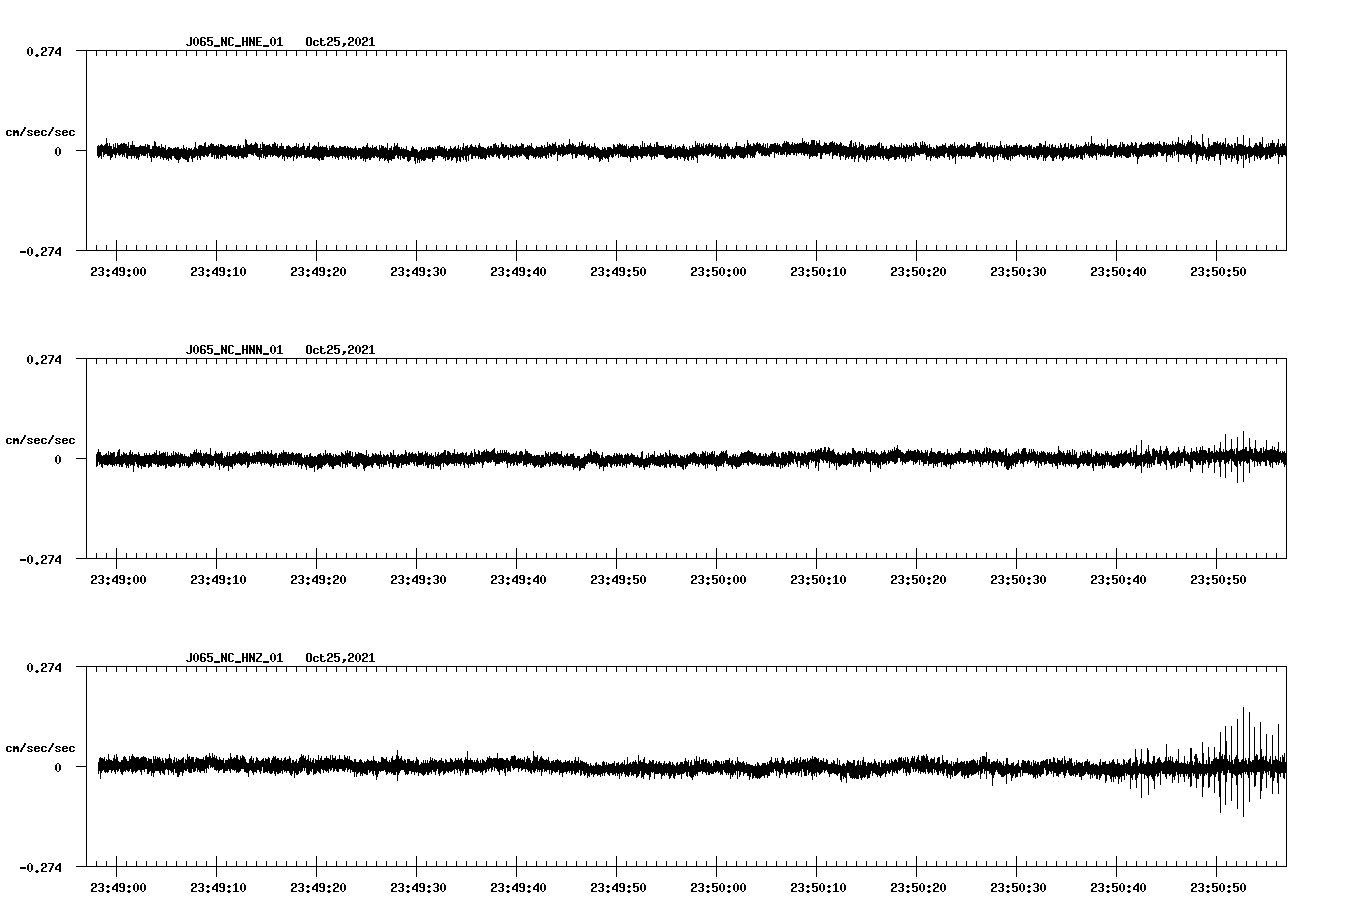The width and height of the screenshot is (1358, 924).
Task: Click the spike burst in HNN trace
Action: point(1241,457)
